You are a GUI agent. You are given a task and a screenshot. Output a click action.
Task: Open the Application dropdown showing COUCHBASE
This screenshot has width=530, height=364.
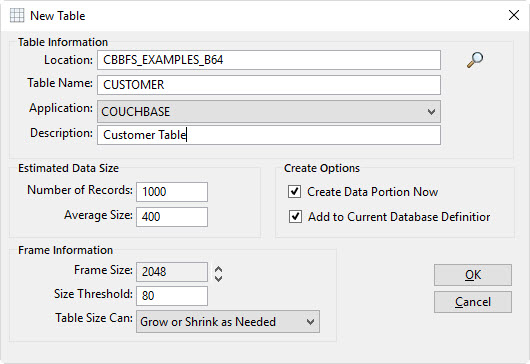pos(269,112)
